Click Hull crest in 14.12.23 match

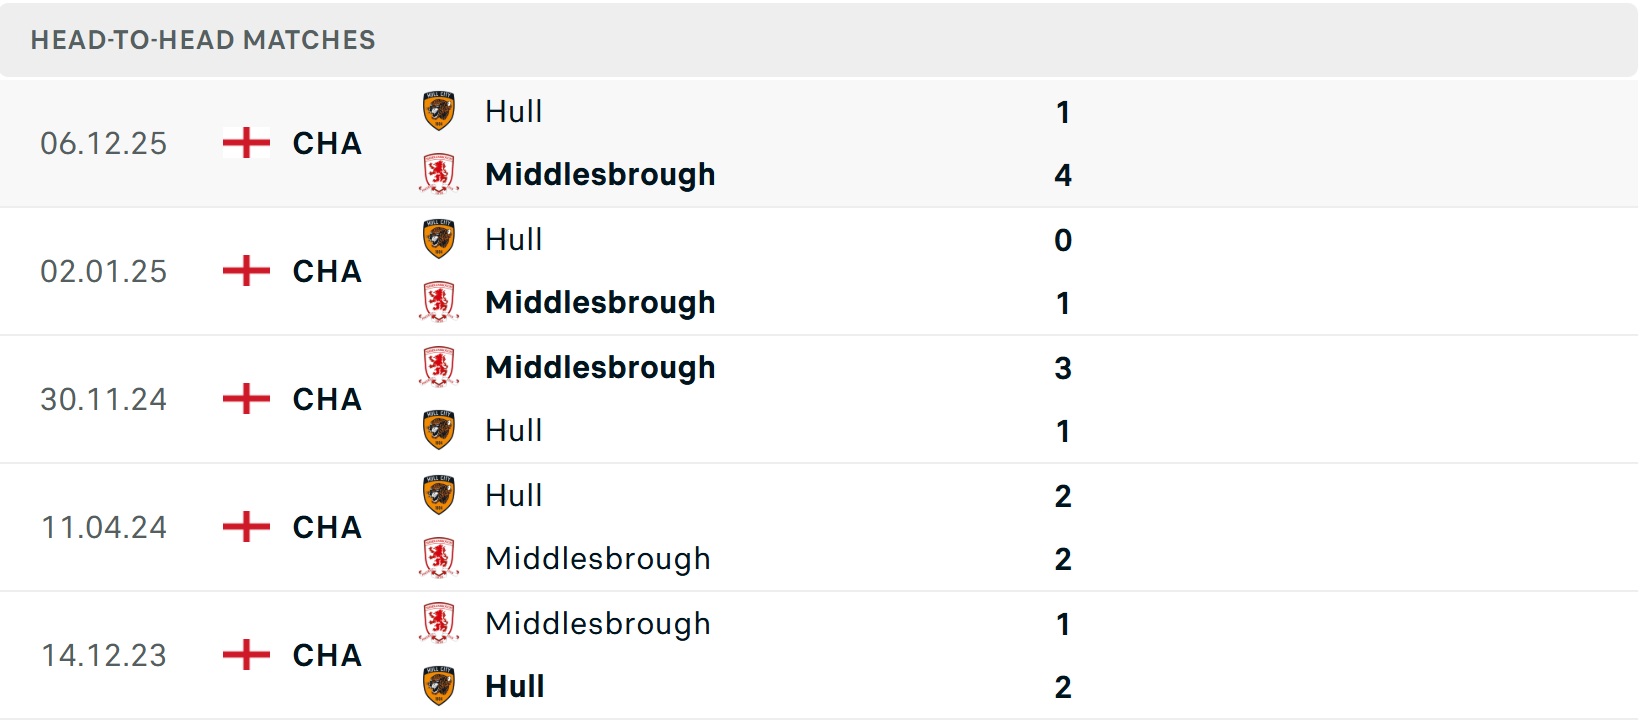439,686
